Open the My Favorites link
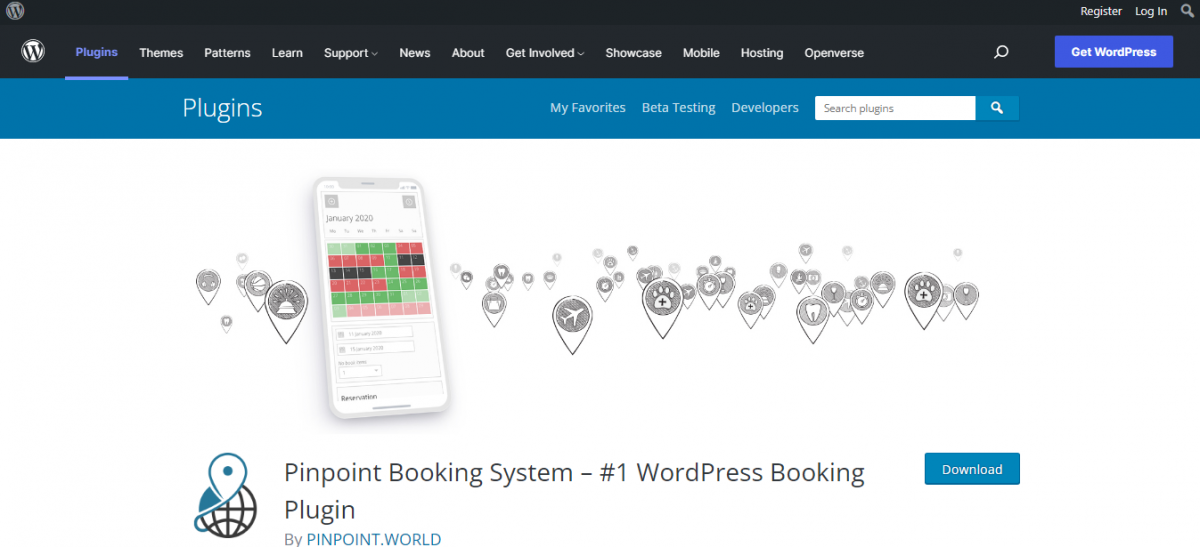Screen dimensions: 1200x547 (587, 108)
